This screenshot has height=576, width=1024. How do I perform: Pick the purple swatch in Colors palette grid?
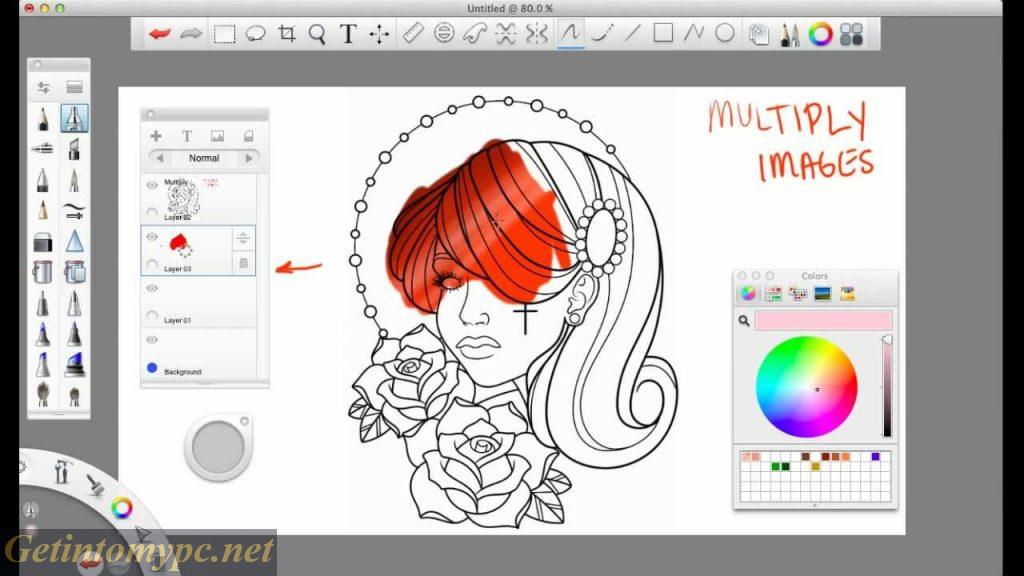(x=876, y=456)
